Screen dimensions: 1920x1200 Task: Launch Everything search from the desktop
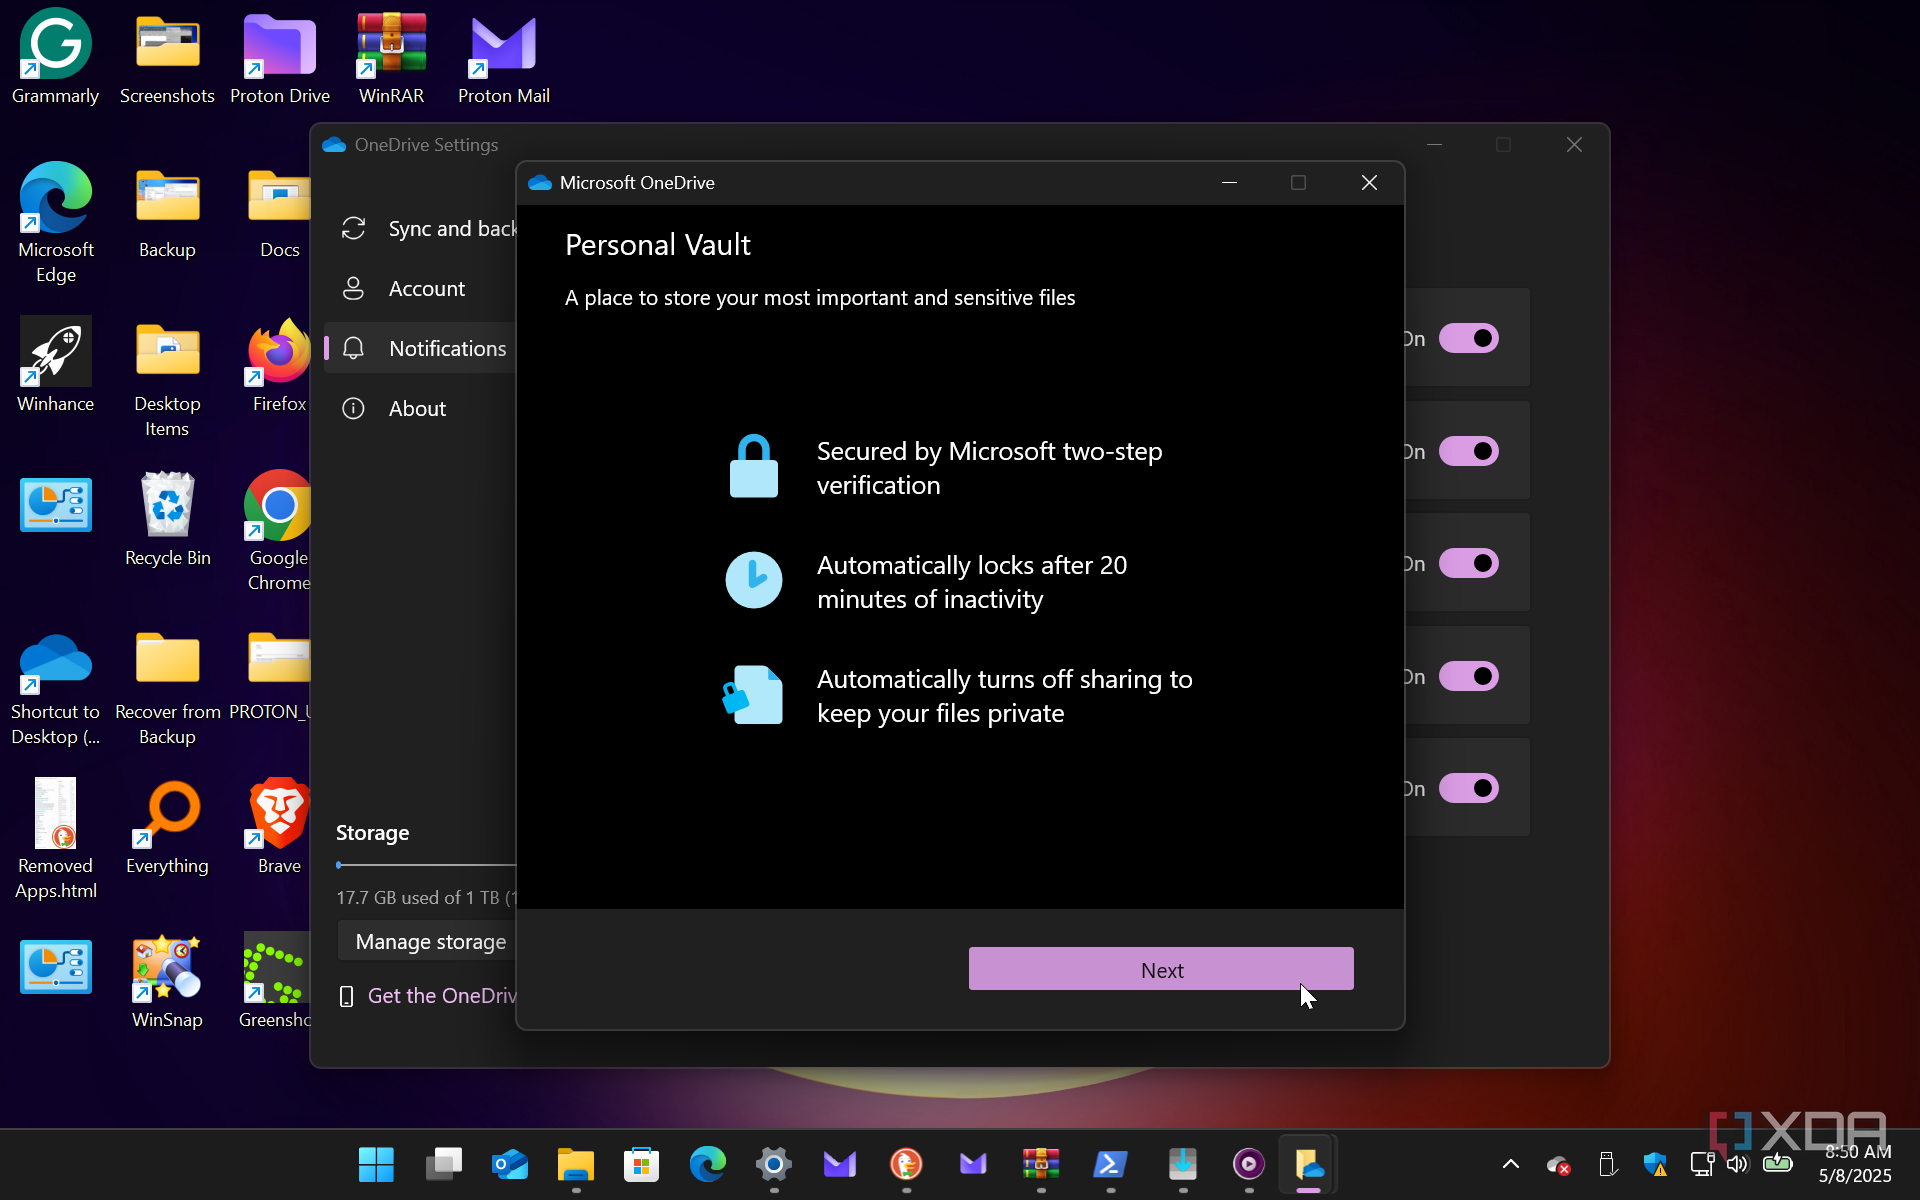[x=167, y=812]
